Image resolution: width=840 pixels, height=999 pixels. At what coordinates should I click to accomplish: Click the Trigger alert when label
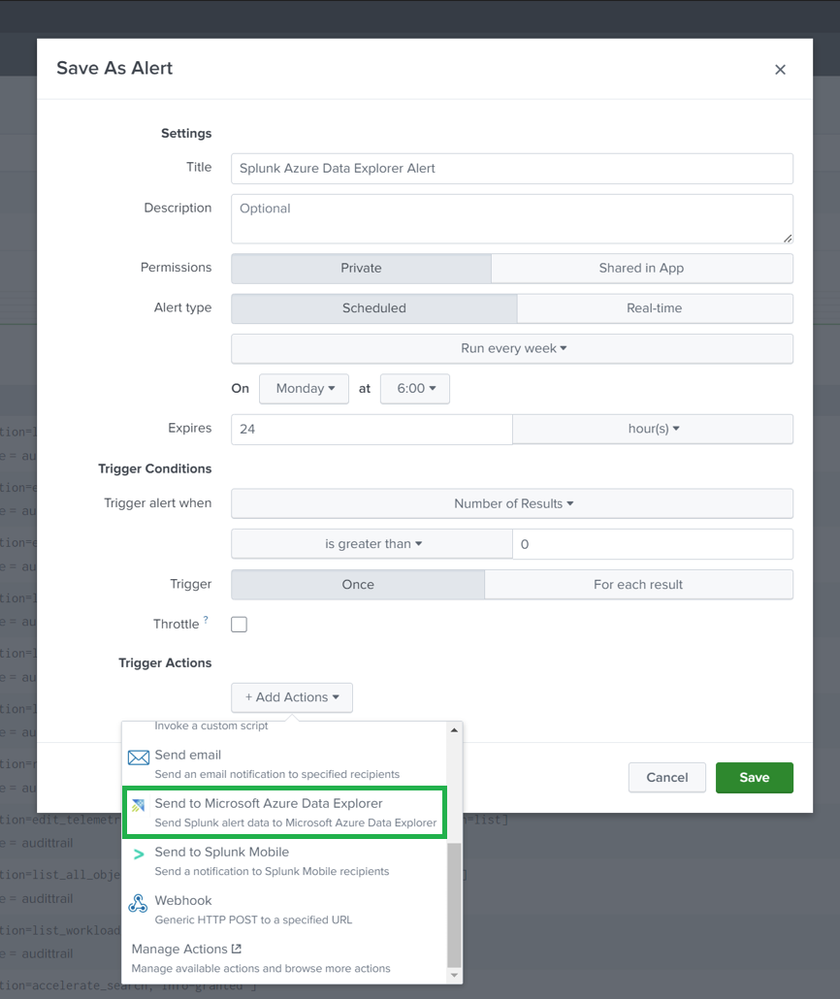(158, 503)
